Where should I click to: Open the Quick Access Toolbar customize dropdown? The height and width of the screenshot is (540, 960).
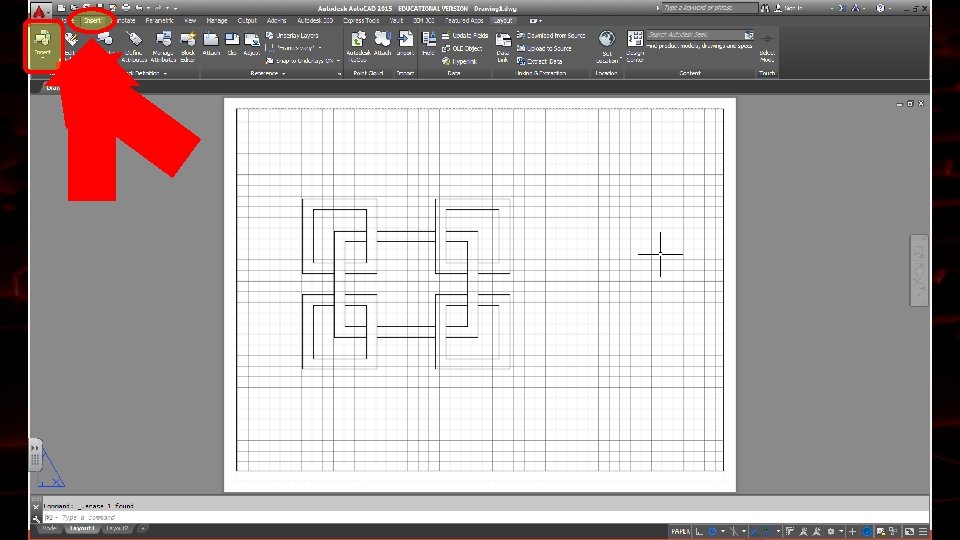[176, 8]
